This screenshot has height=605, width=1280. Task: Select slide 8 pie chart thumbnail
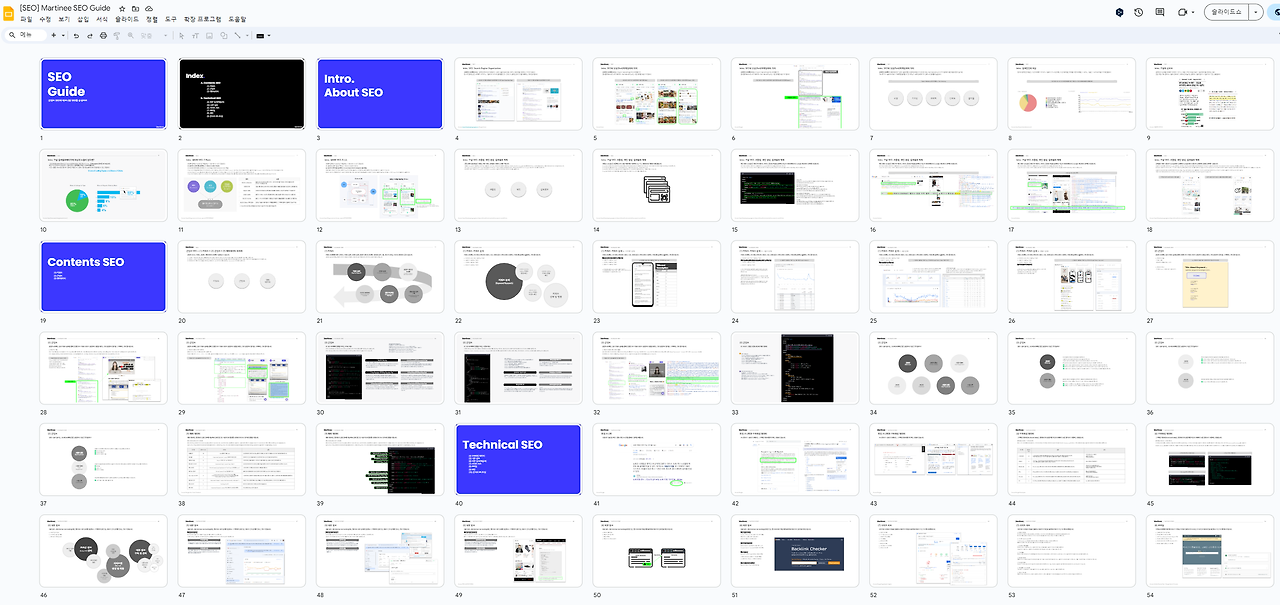(1070, 94)
